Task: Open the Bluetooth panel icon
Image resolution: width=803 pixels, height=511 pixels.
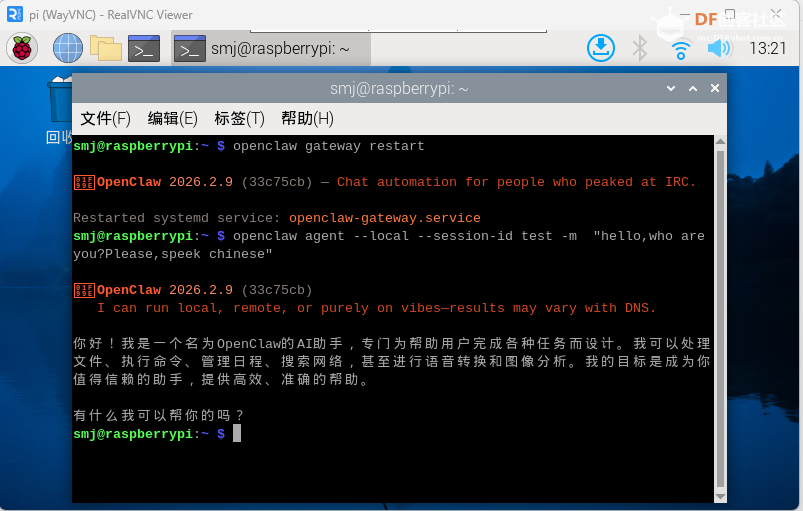Action: click(640, 49)
